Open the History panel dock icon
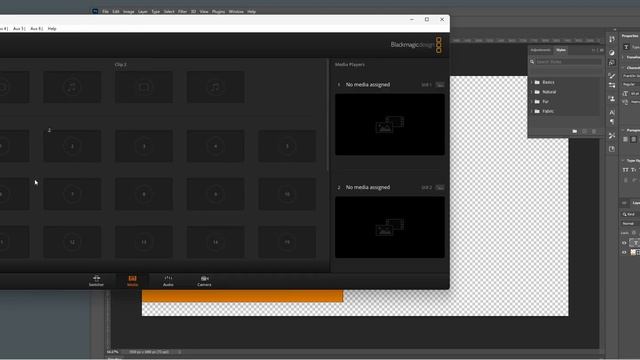The image size is (640, 360). pyautogui.click(x=612, y=39)
